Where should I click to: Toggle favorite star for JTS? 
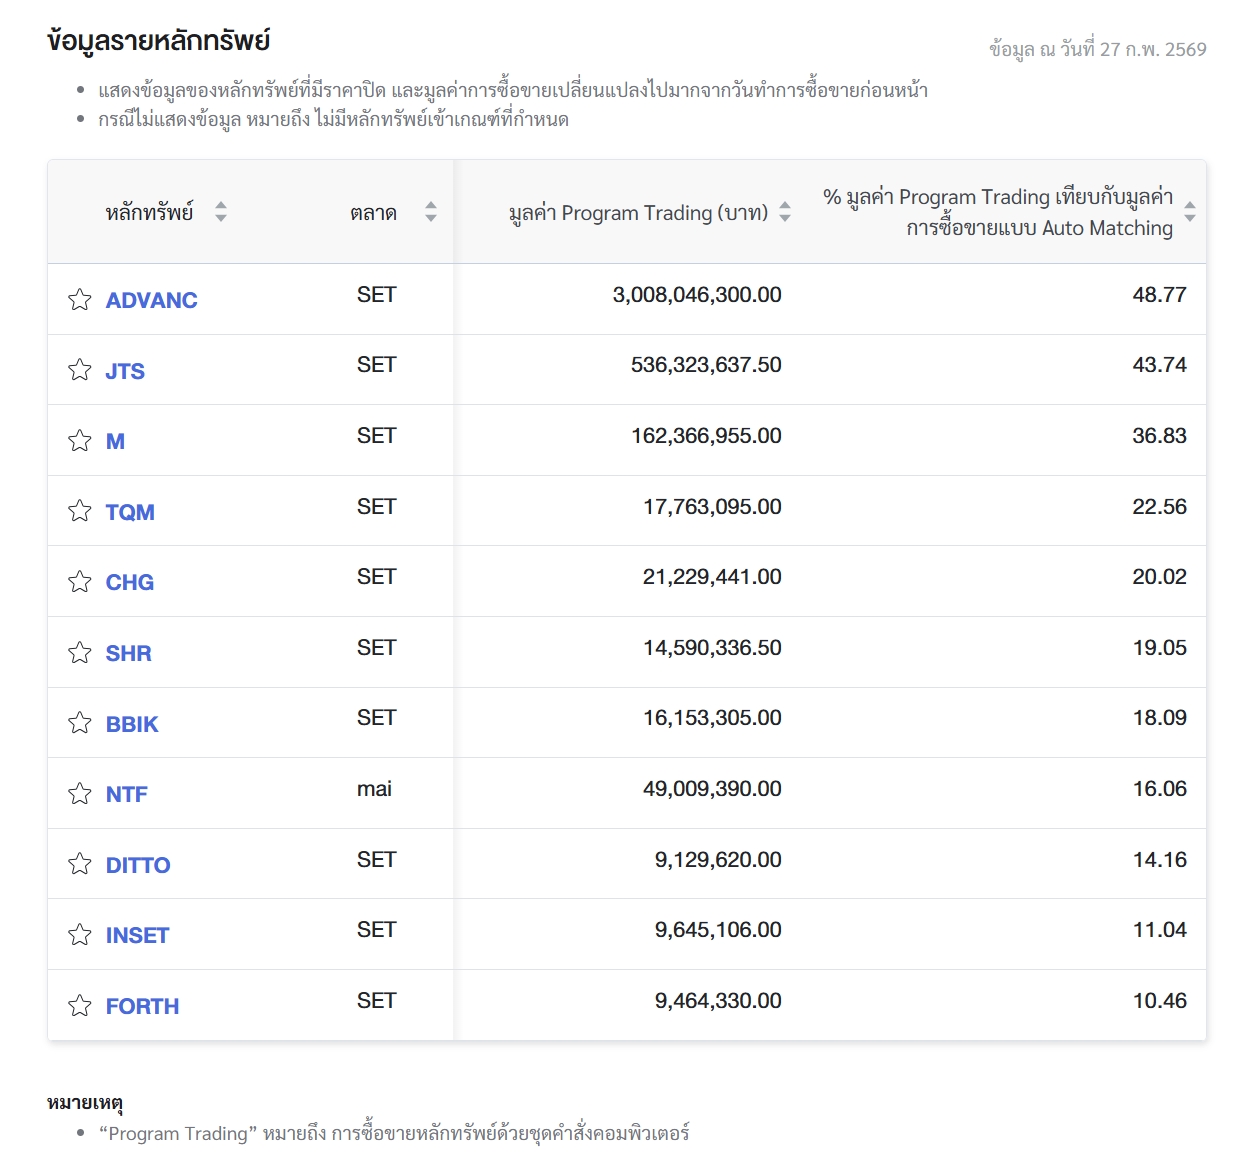click(x=80, y=371)
